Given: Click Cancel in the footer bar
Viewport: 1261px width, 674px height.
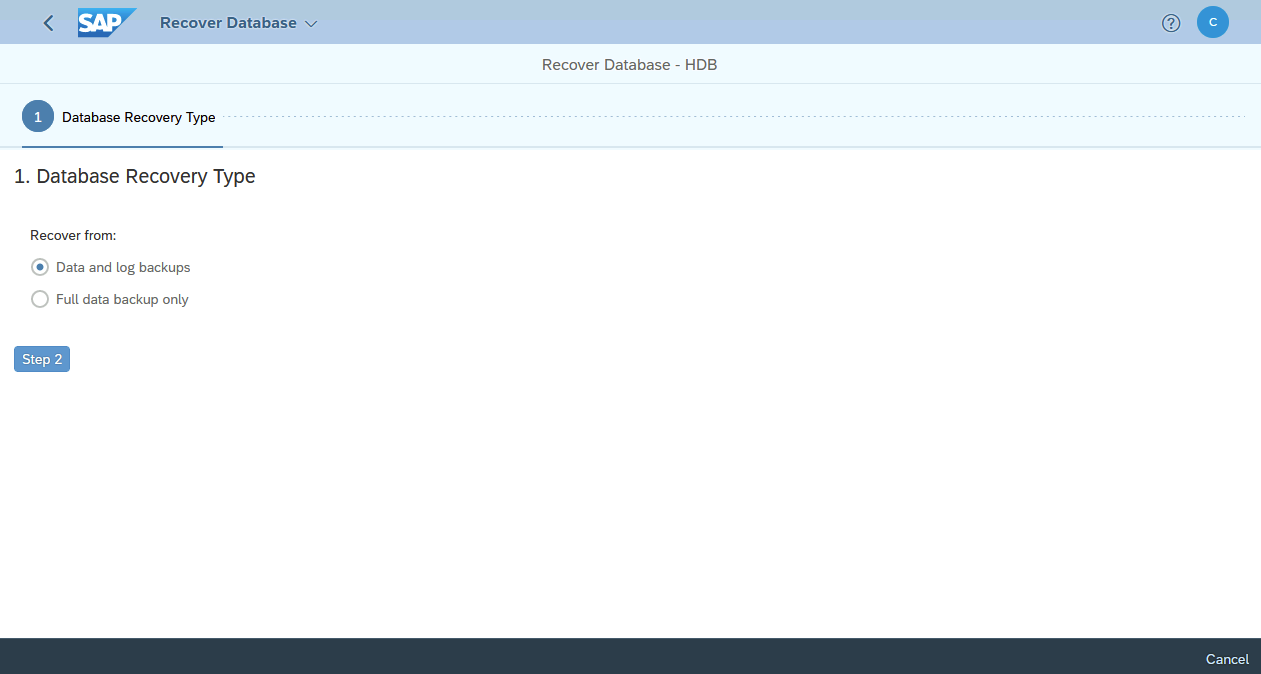Looking at the screenshot, I should (x=1226, y=659).
